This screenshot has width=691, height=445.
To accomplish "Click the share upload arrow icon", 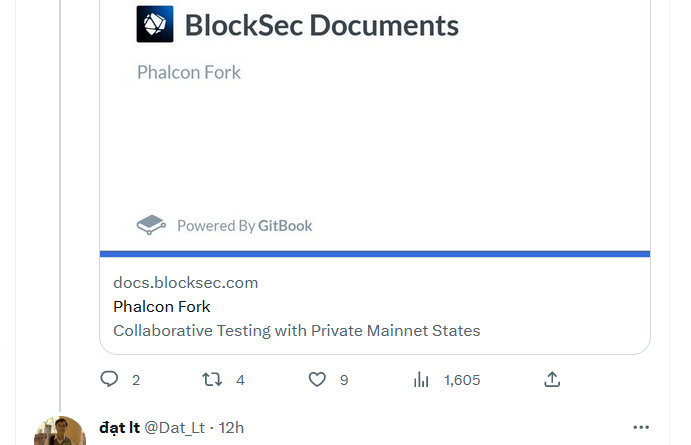I will coord(552,380).
